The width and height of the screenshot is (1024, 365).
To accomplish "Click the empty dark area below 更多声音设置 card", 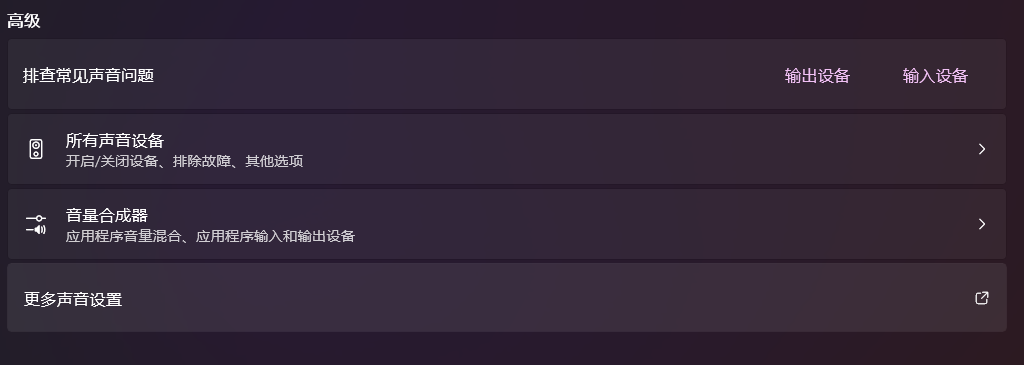I will [507, 349].
